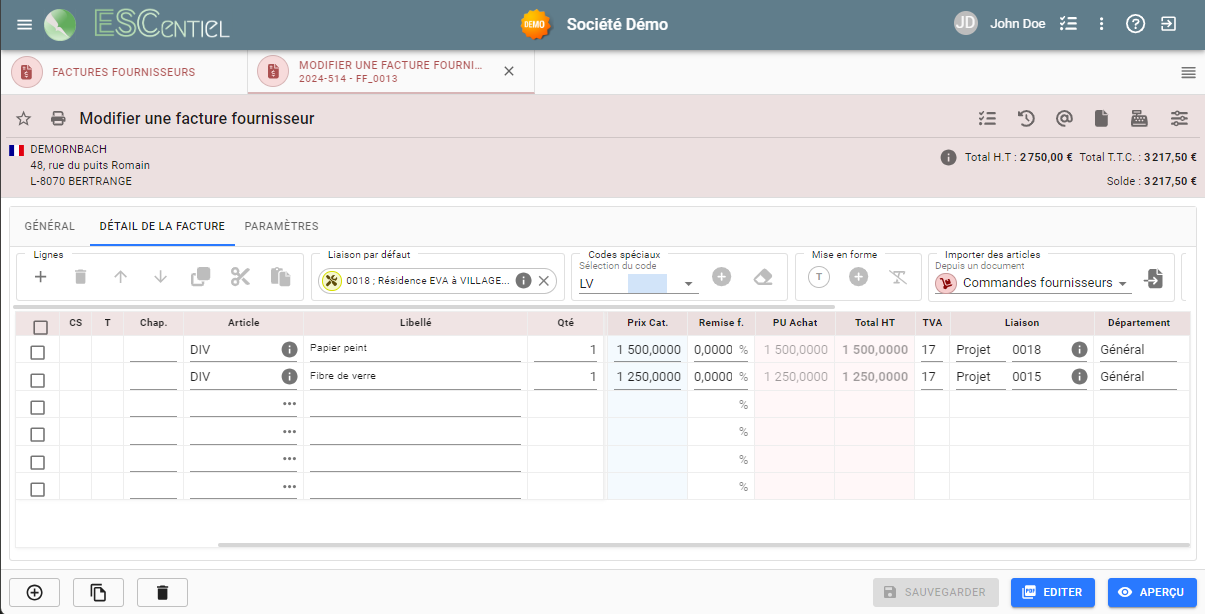Click the Libellé field of first empty row
This screenshot has width=1205, height=614.
pos(415,405)
